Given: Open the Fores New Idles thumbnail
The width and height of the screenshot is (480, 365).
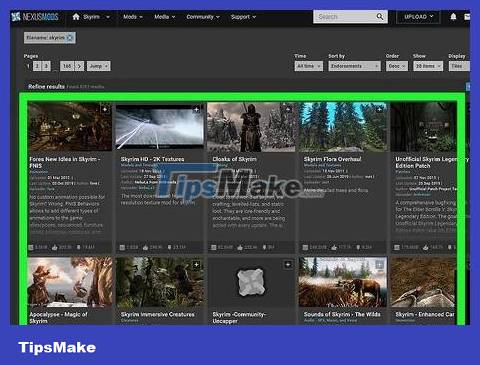Looking at the screenshot, I should point(70,127).
